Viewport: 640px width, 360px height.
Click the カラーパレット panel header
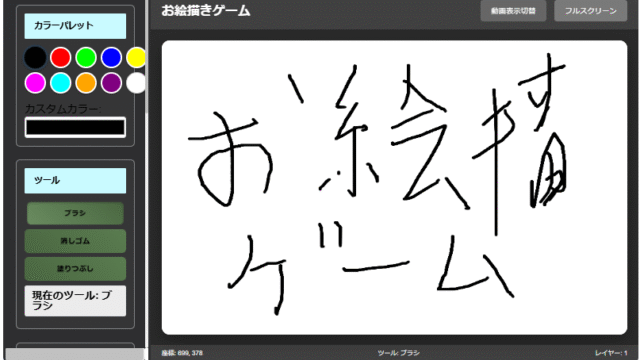coord(75,26)
